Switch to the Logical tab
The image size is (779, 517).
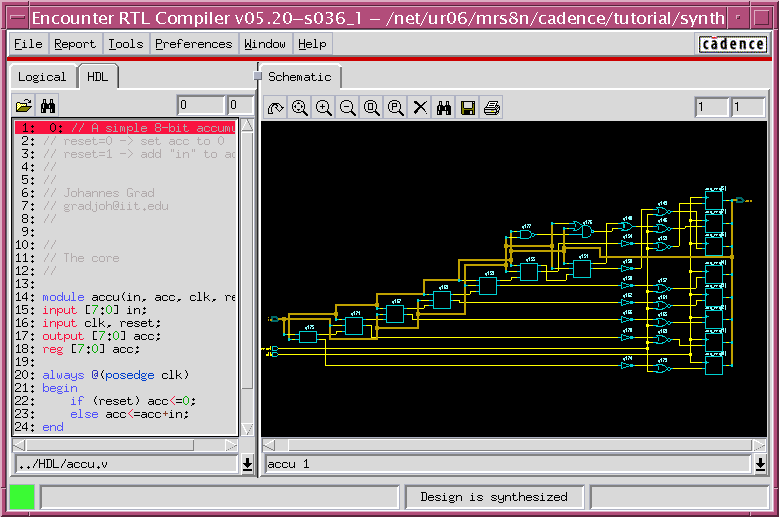42,77
